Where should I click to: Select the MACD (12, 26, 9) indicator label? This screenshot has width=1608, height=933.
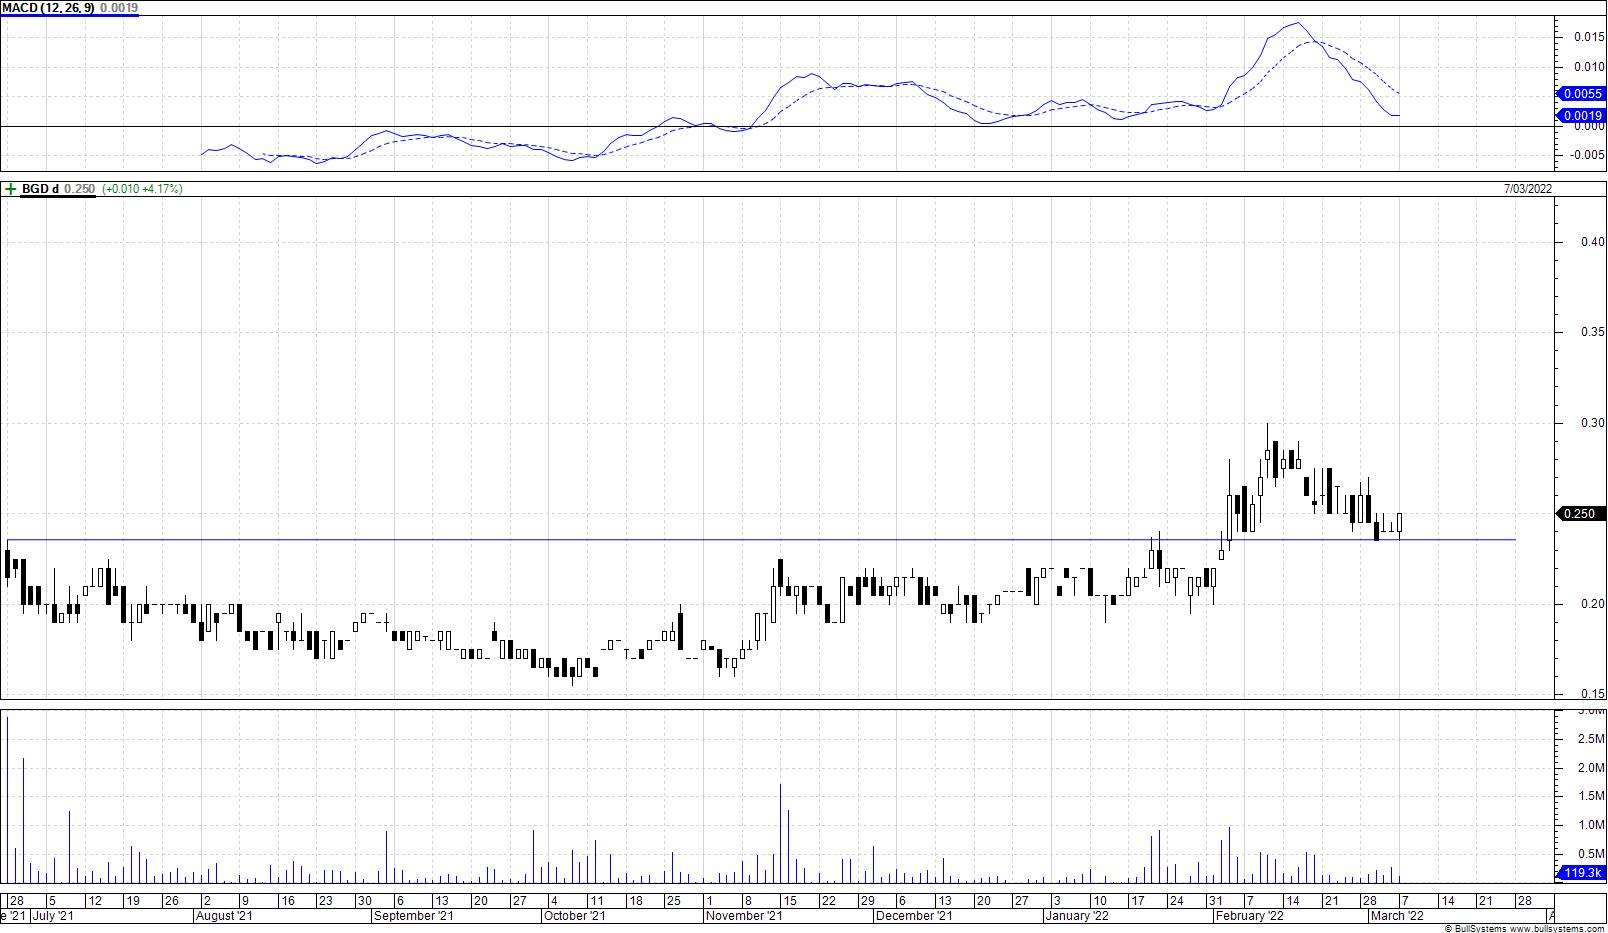click(x=50, y=8)
